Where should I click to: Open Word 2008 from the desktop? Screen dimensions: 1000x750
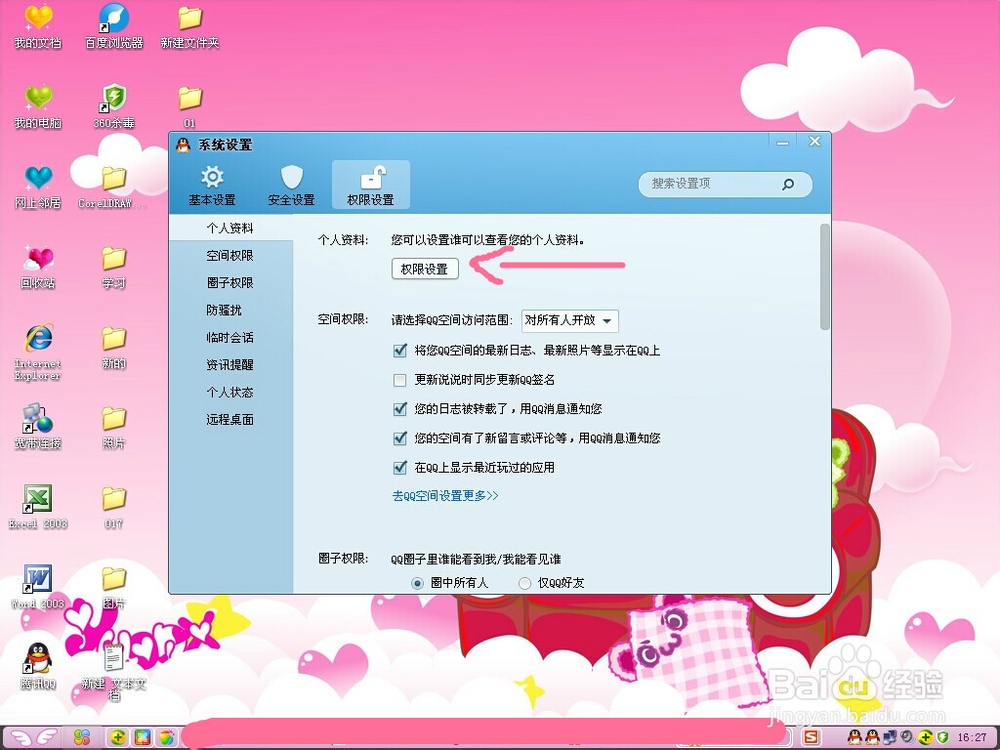(x=36, y=580)
